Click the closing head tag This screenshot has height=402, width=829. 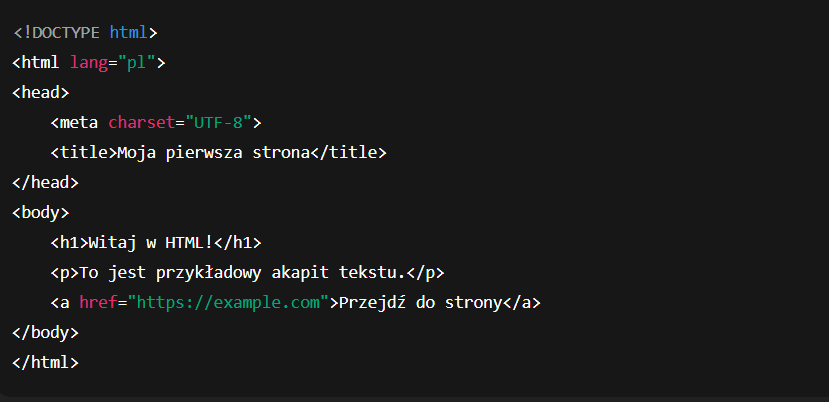tap(45, 182)
